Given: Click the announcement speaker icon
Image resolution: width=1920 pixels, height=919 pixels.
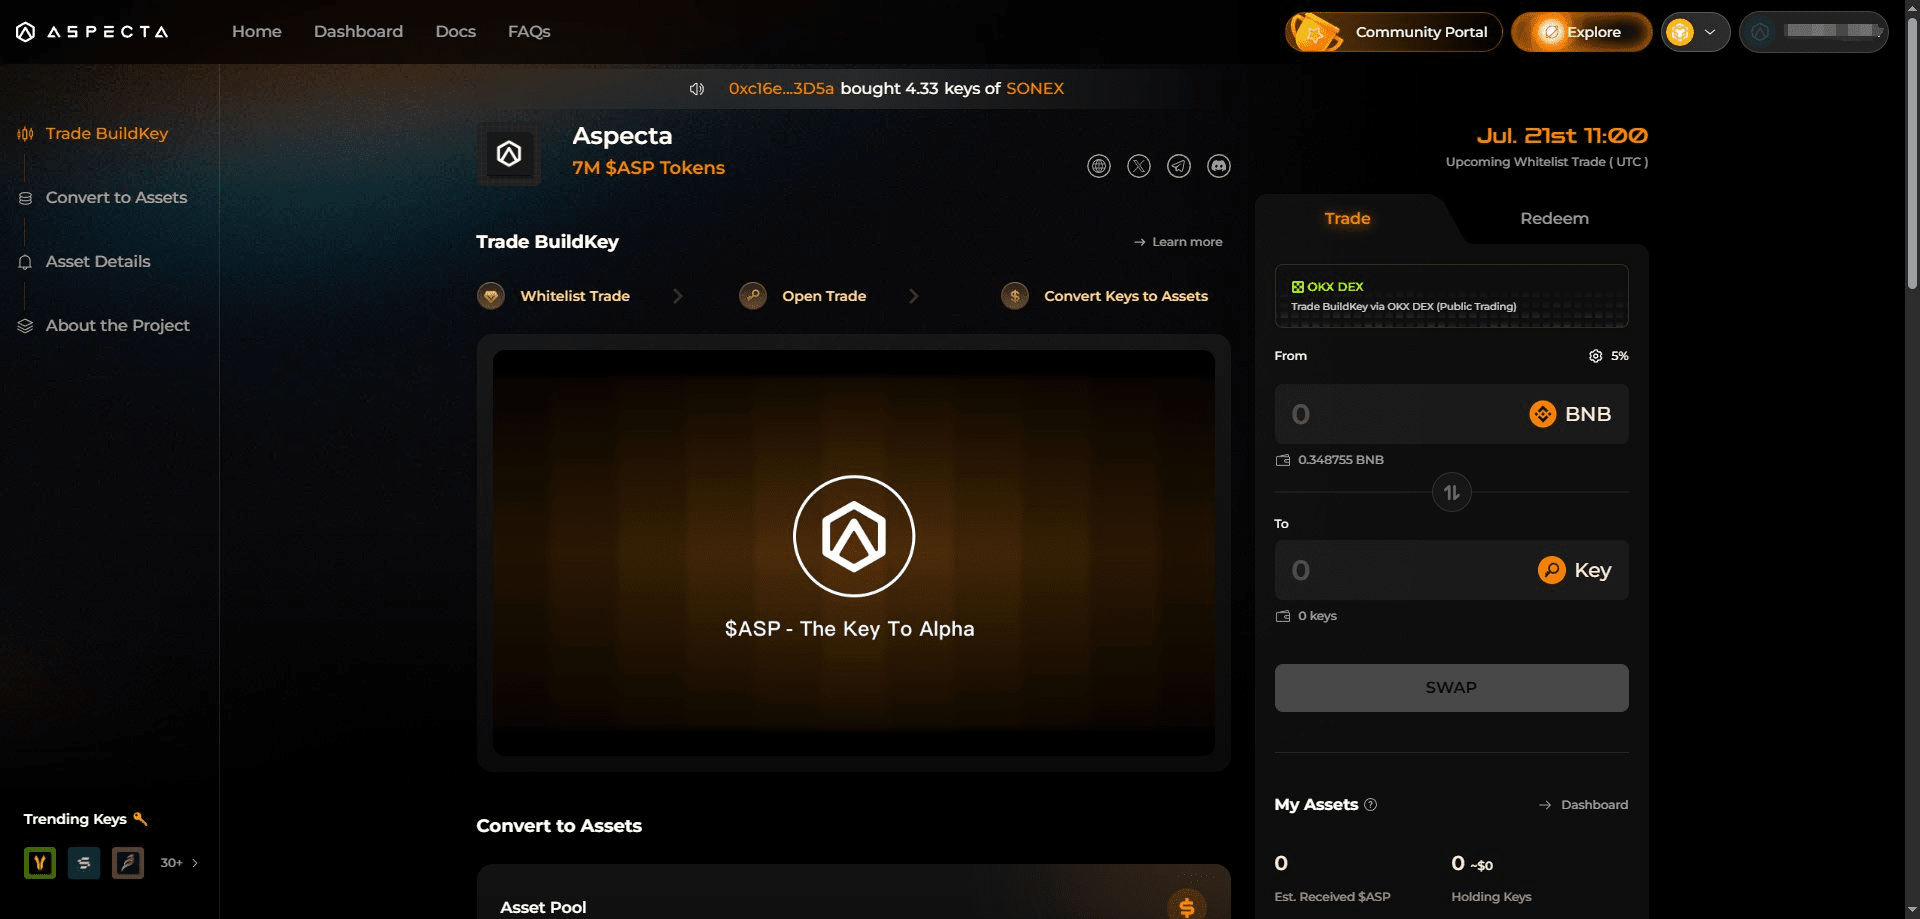Looking at the screenshot, I should pyautogui.click(x=697, y=89).
